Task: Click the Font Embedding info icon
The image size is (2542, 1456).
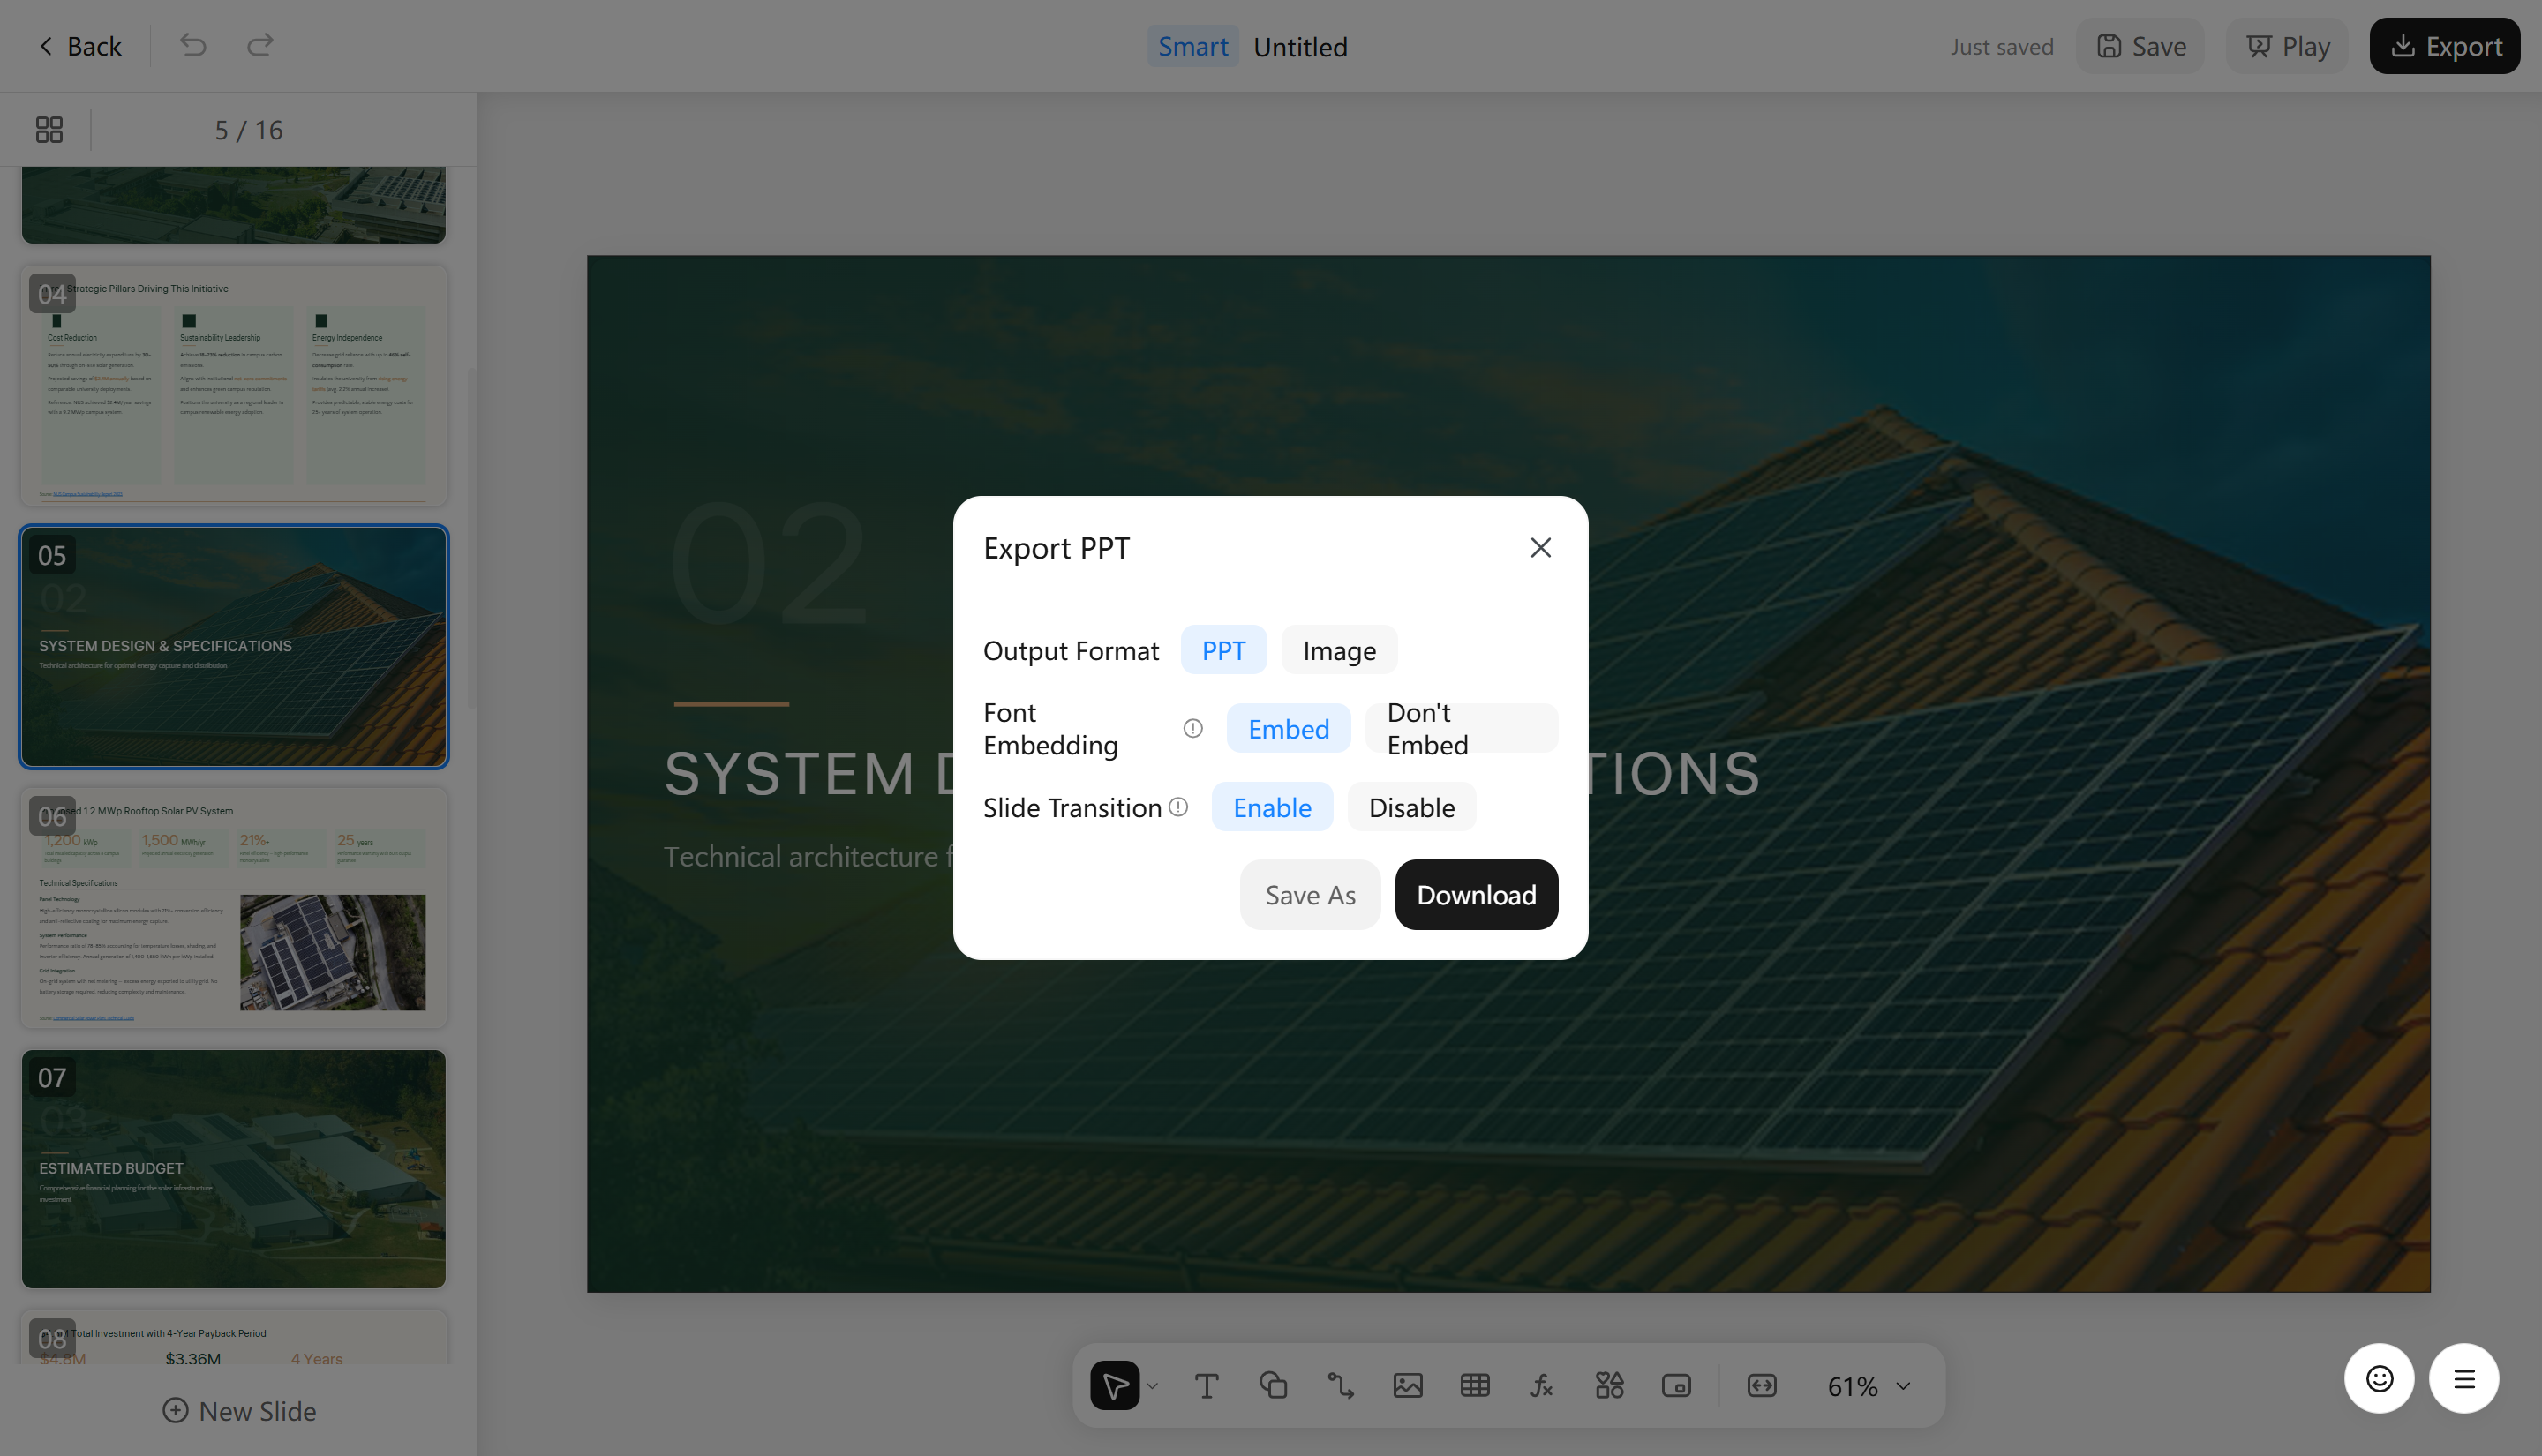Action: tap(1192, 729)
